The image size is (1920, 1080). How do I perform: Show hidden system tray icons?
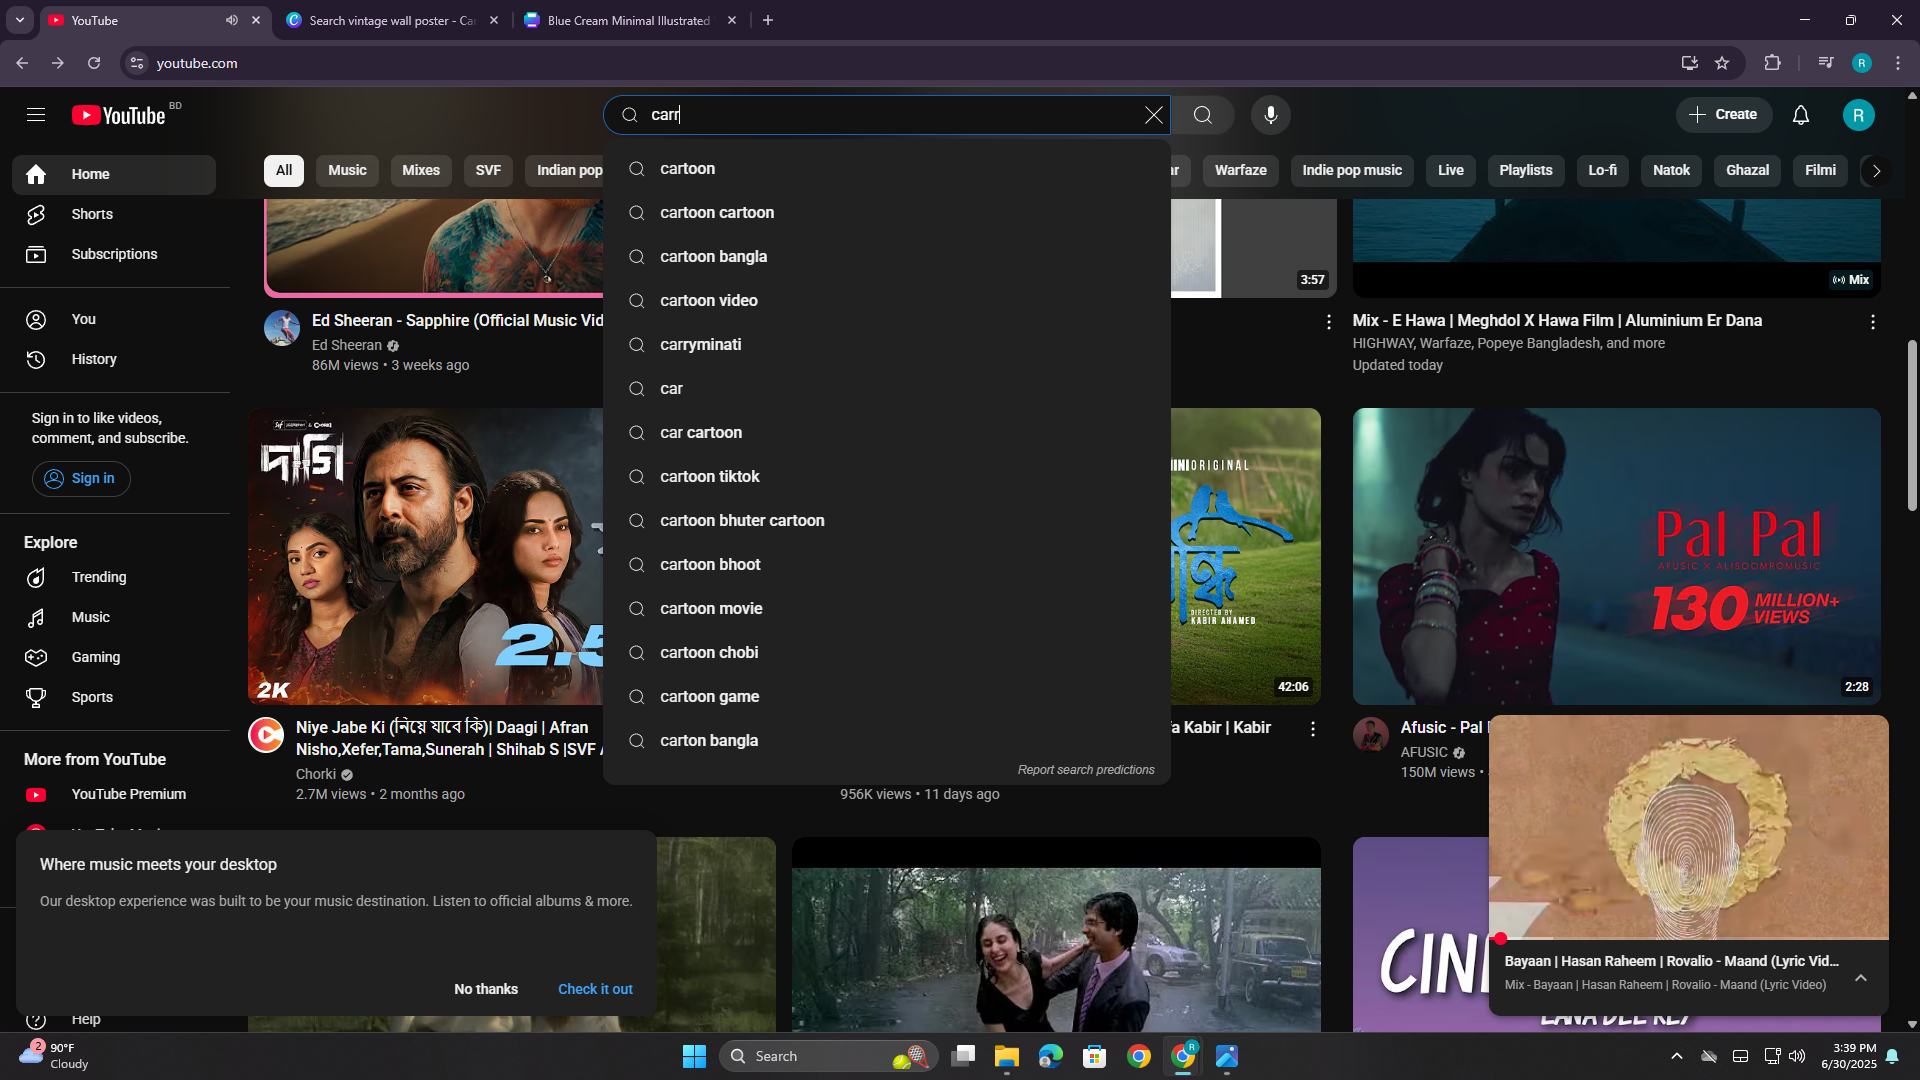pos(1677,1056)
